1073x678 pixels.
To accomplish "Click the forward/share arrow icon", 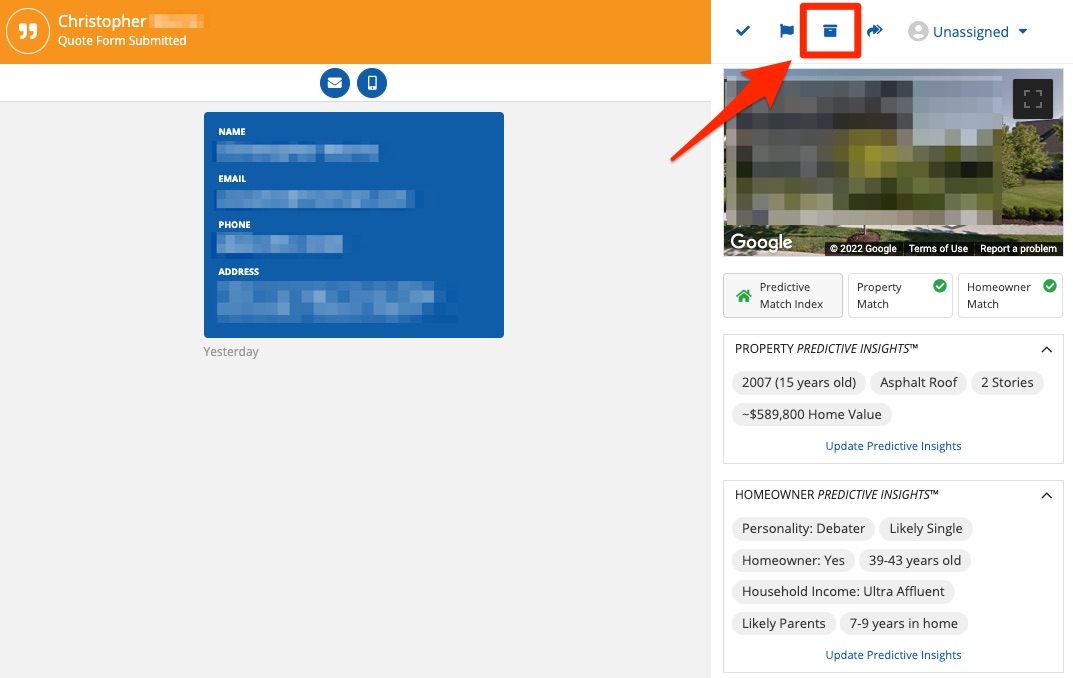I will (875, 32).
